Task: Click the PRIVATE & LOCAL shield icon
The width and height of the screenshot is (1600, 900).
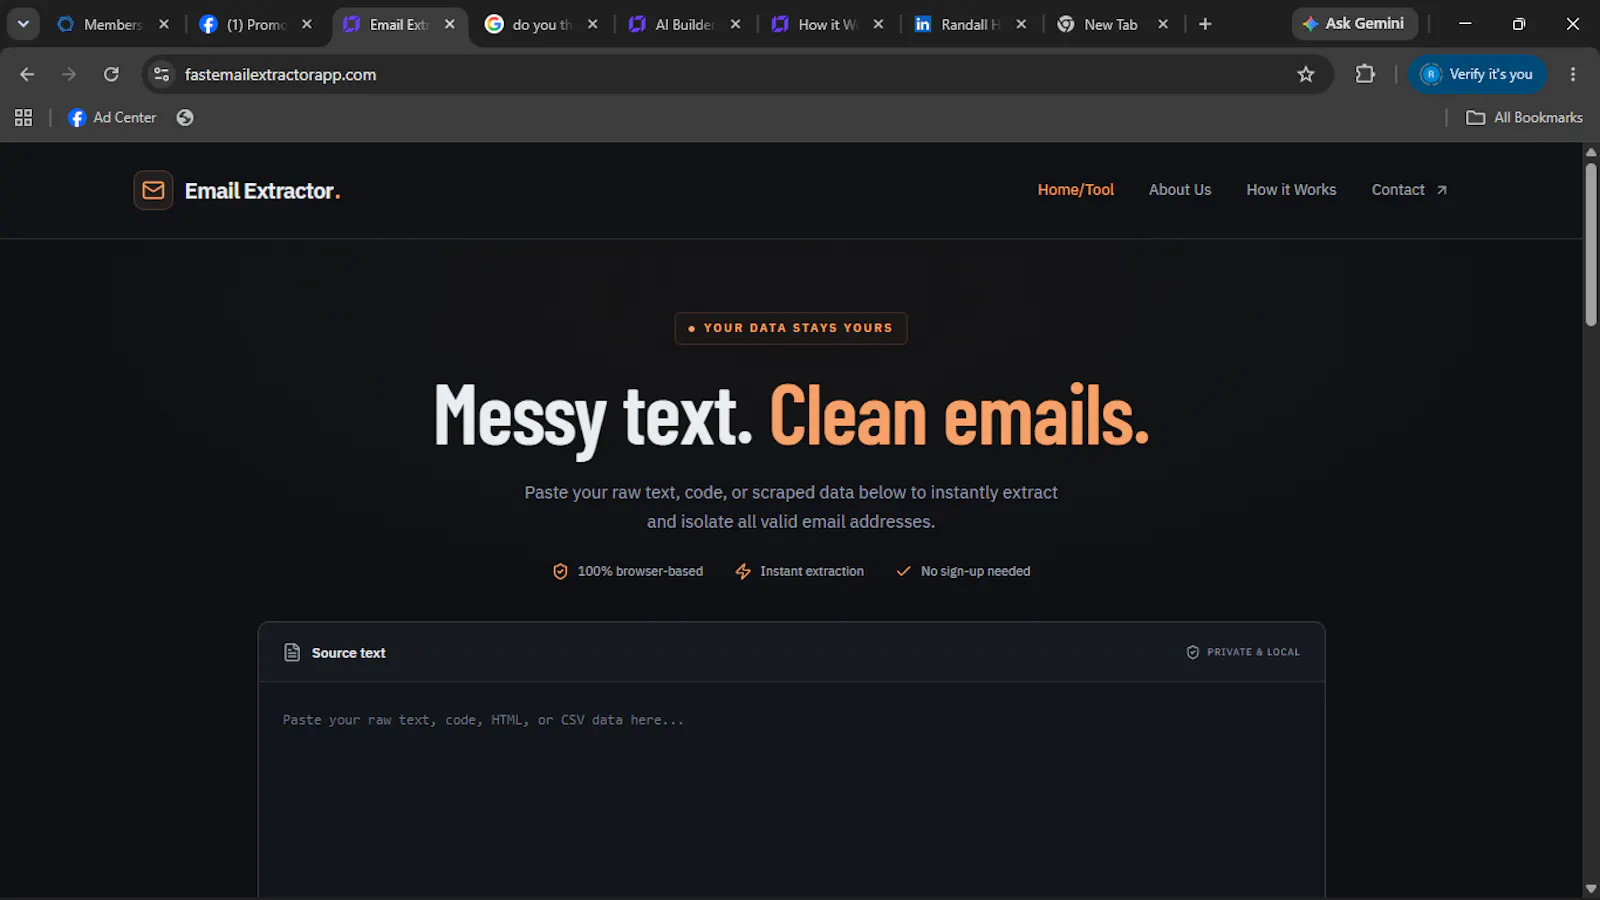Action: [x=1193, y=652]
